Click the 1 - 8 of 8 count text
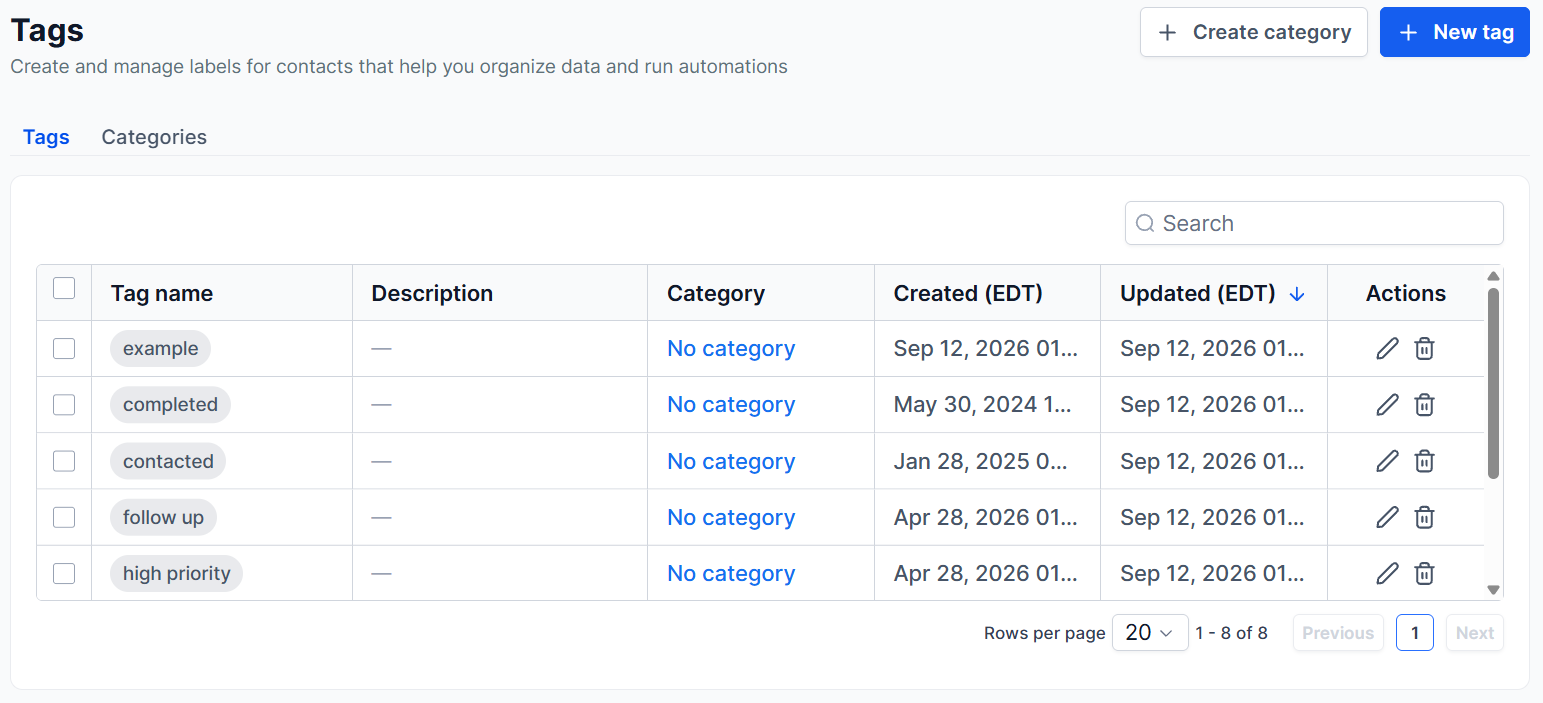This screenshot has width=1543, height=703. tap(1231, 633)
